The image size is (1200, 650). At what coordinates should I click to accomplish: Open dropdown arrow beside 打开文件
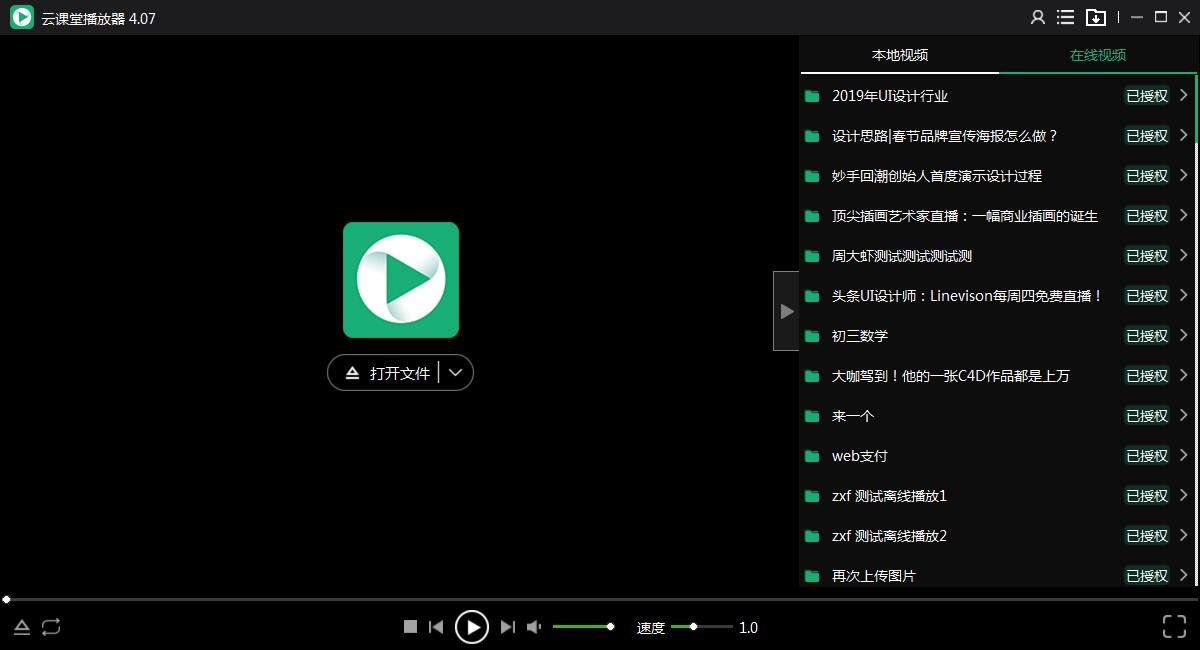456,373
